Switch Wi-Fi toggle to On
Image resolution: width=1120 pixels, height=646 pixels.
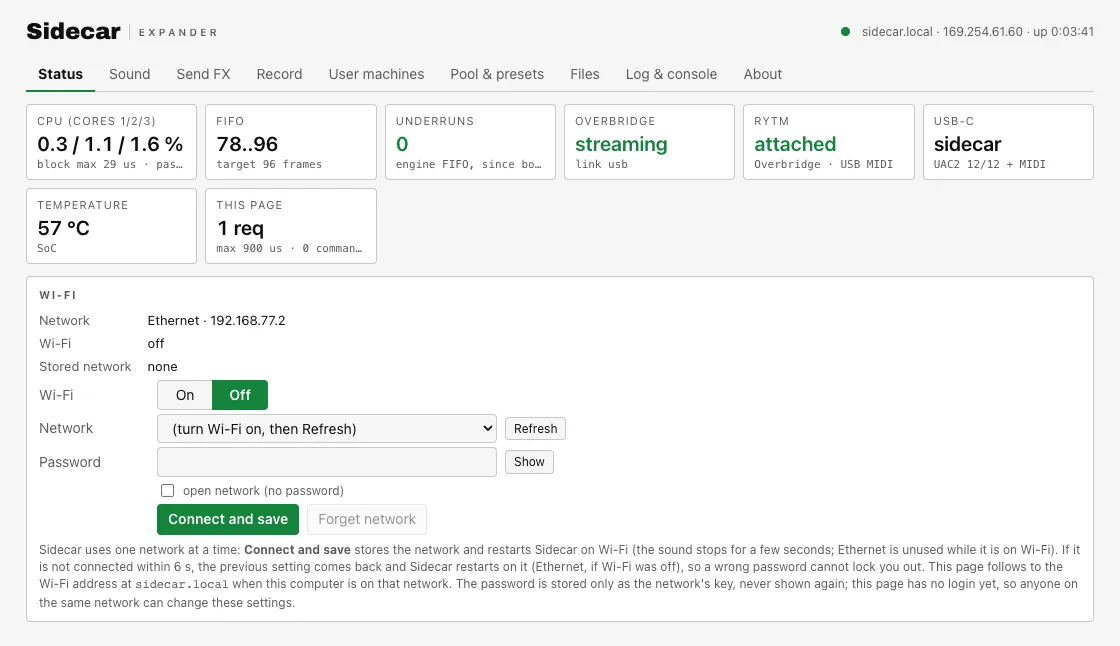[185, 395]
